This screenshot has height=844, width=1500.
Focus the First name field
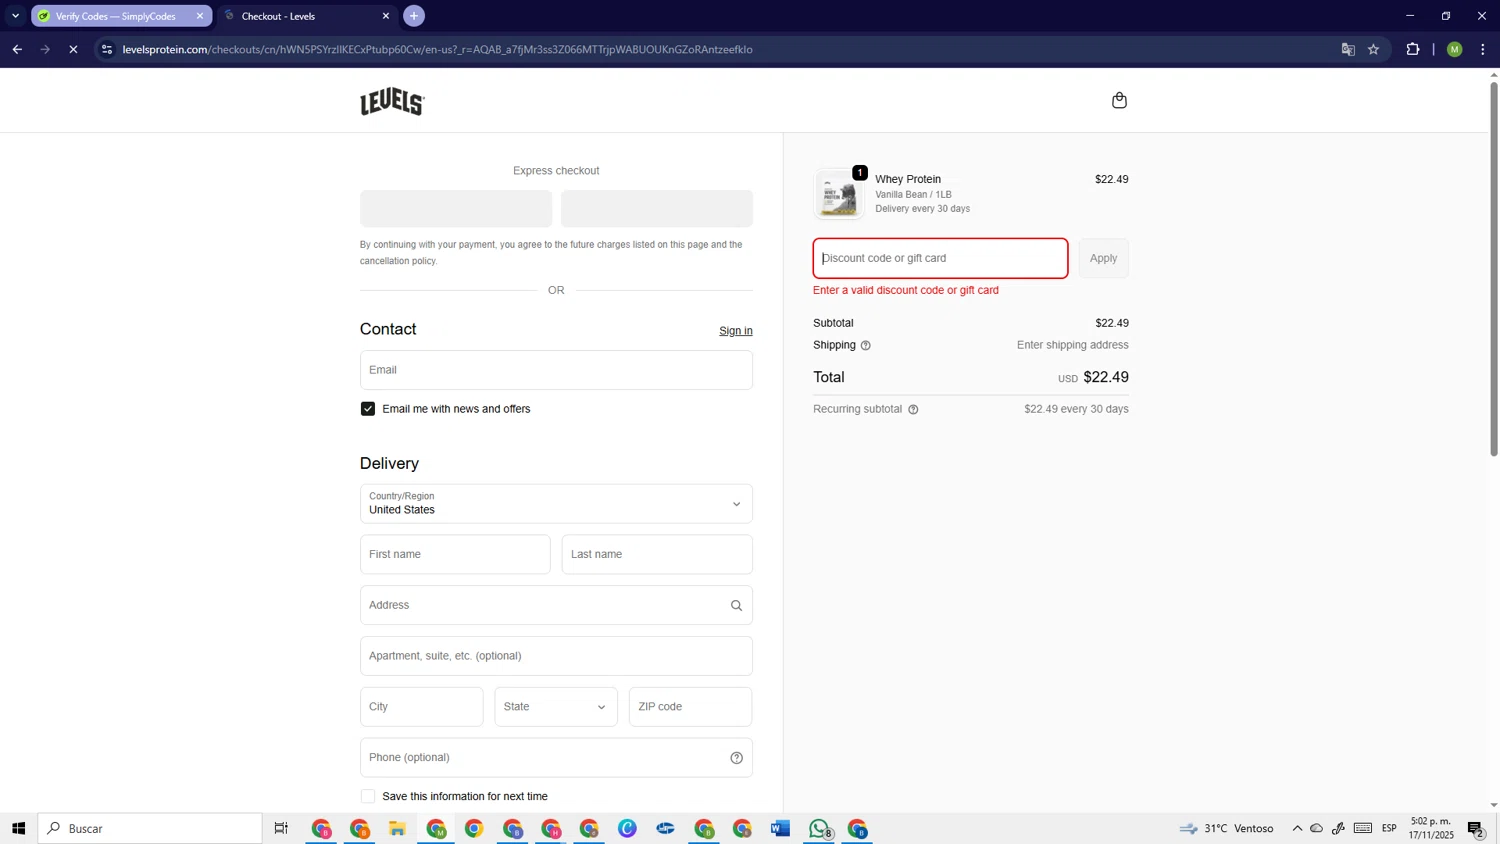click(455, 554)
